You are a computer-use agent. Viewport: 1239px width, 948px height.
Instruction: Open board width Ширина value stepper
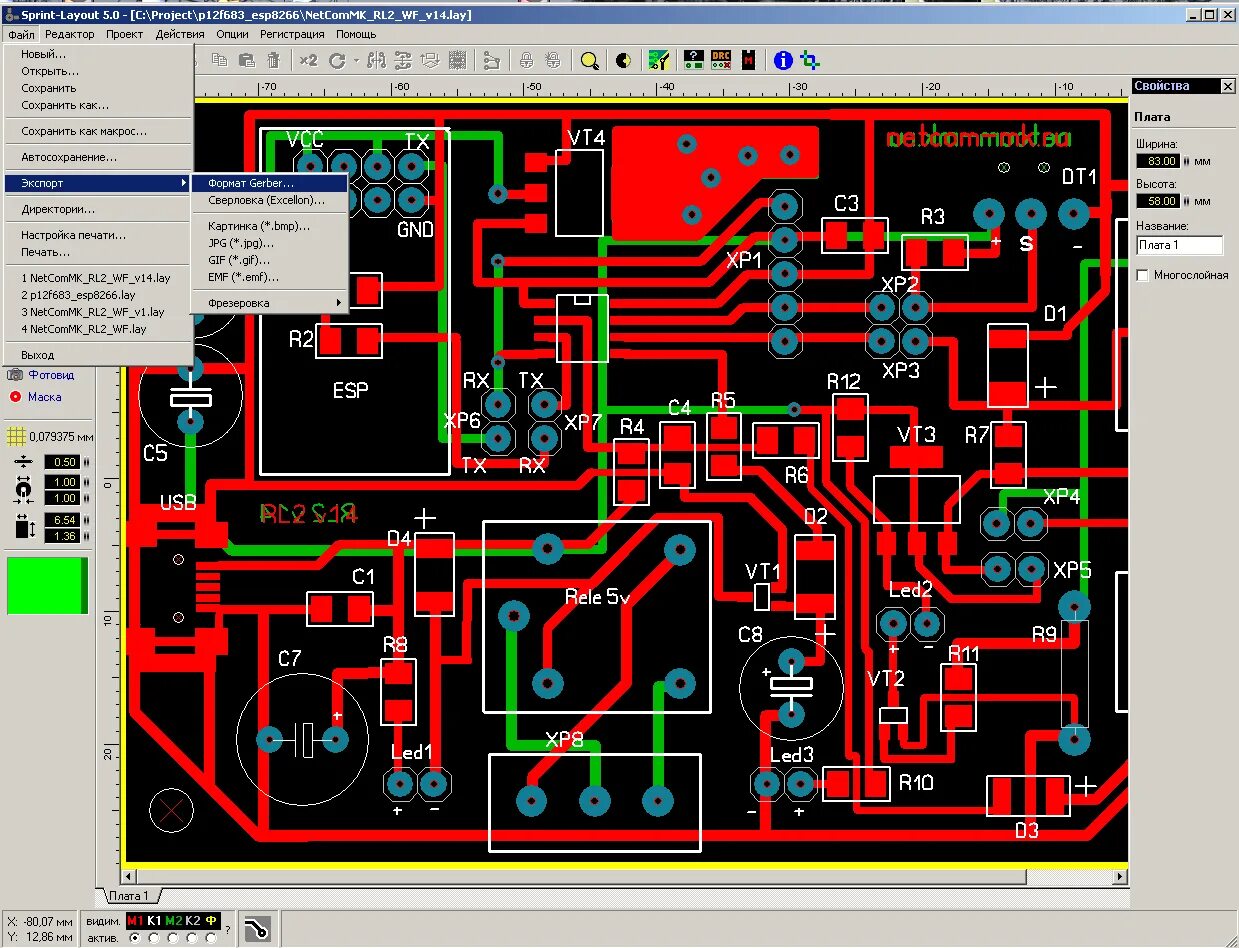point(1188,161)
